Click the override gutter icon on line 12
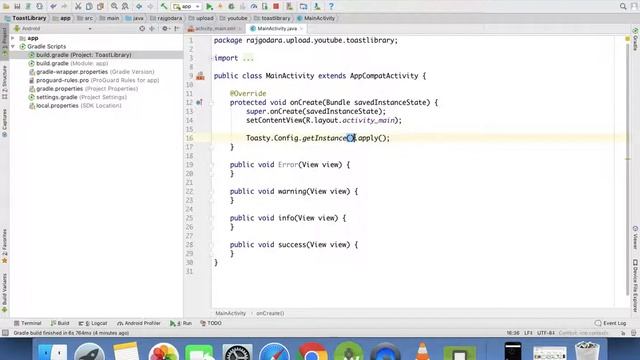640x360 pixels. click(x=199, y=102)
